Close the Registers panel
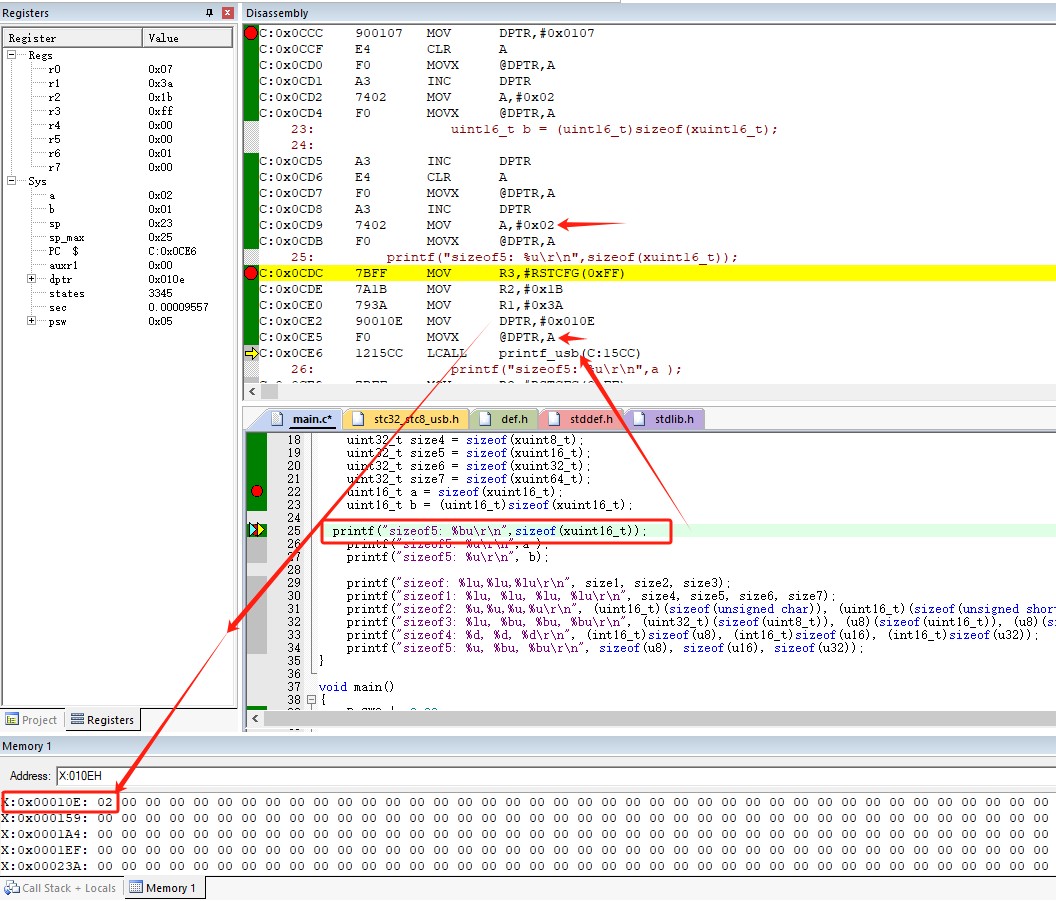Viewport: 1056px width, 901px height. point(227,13)
